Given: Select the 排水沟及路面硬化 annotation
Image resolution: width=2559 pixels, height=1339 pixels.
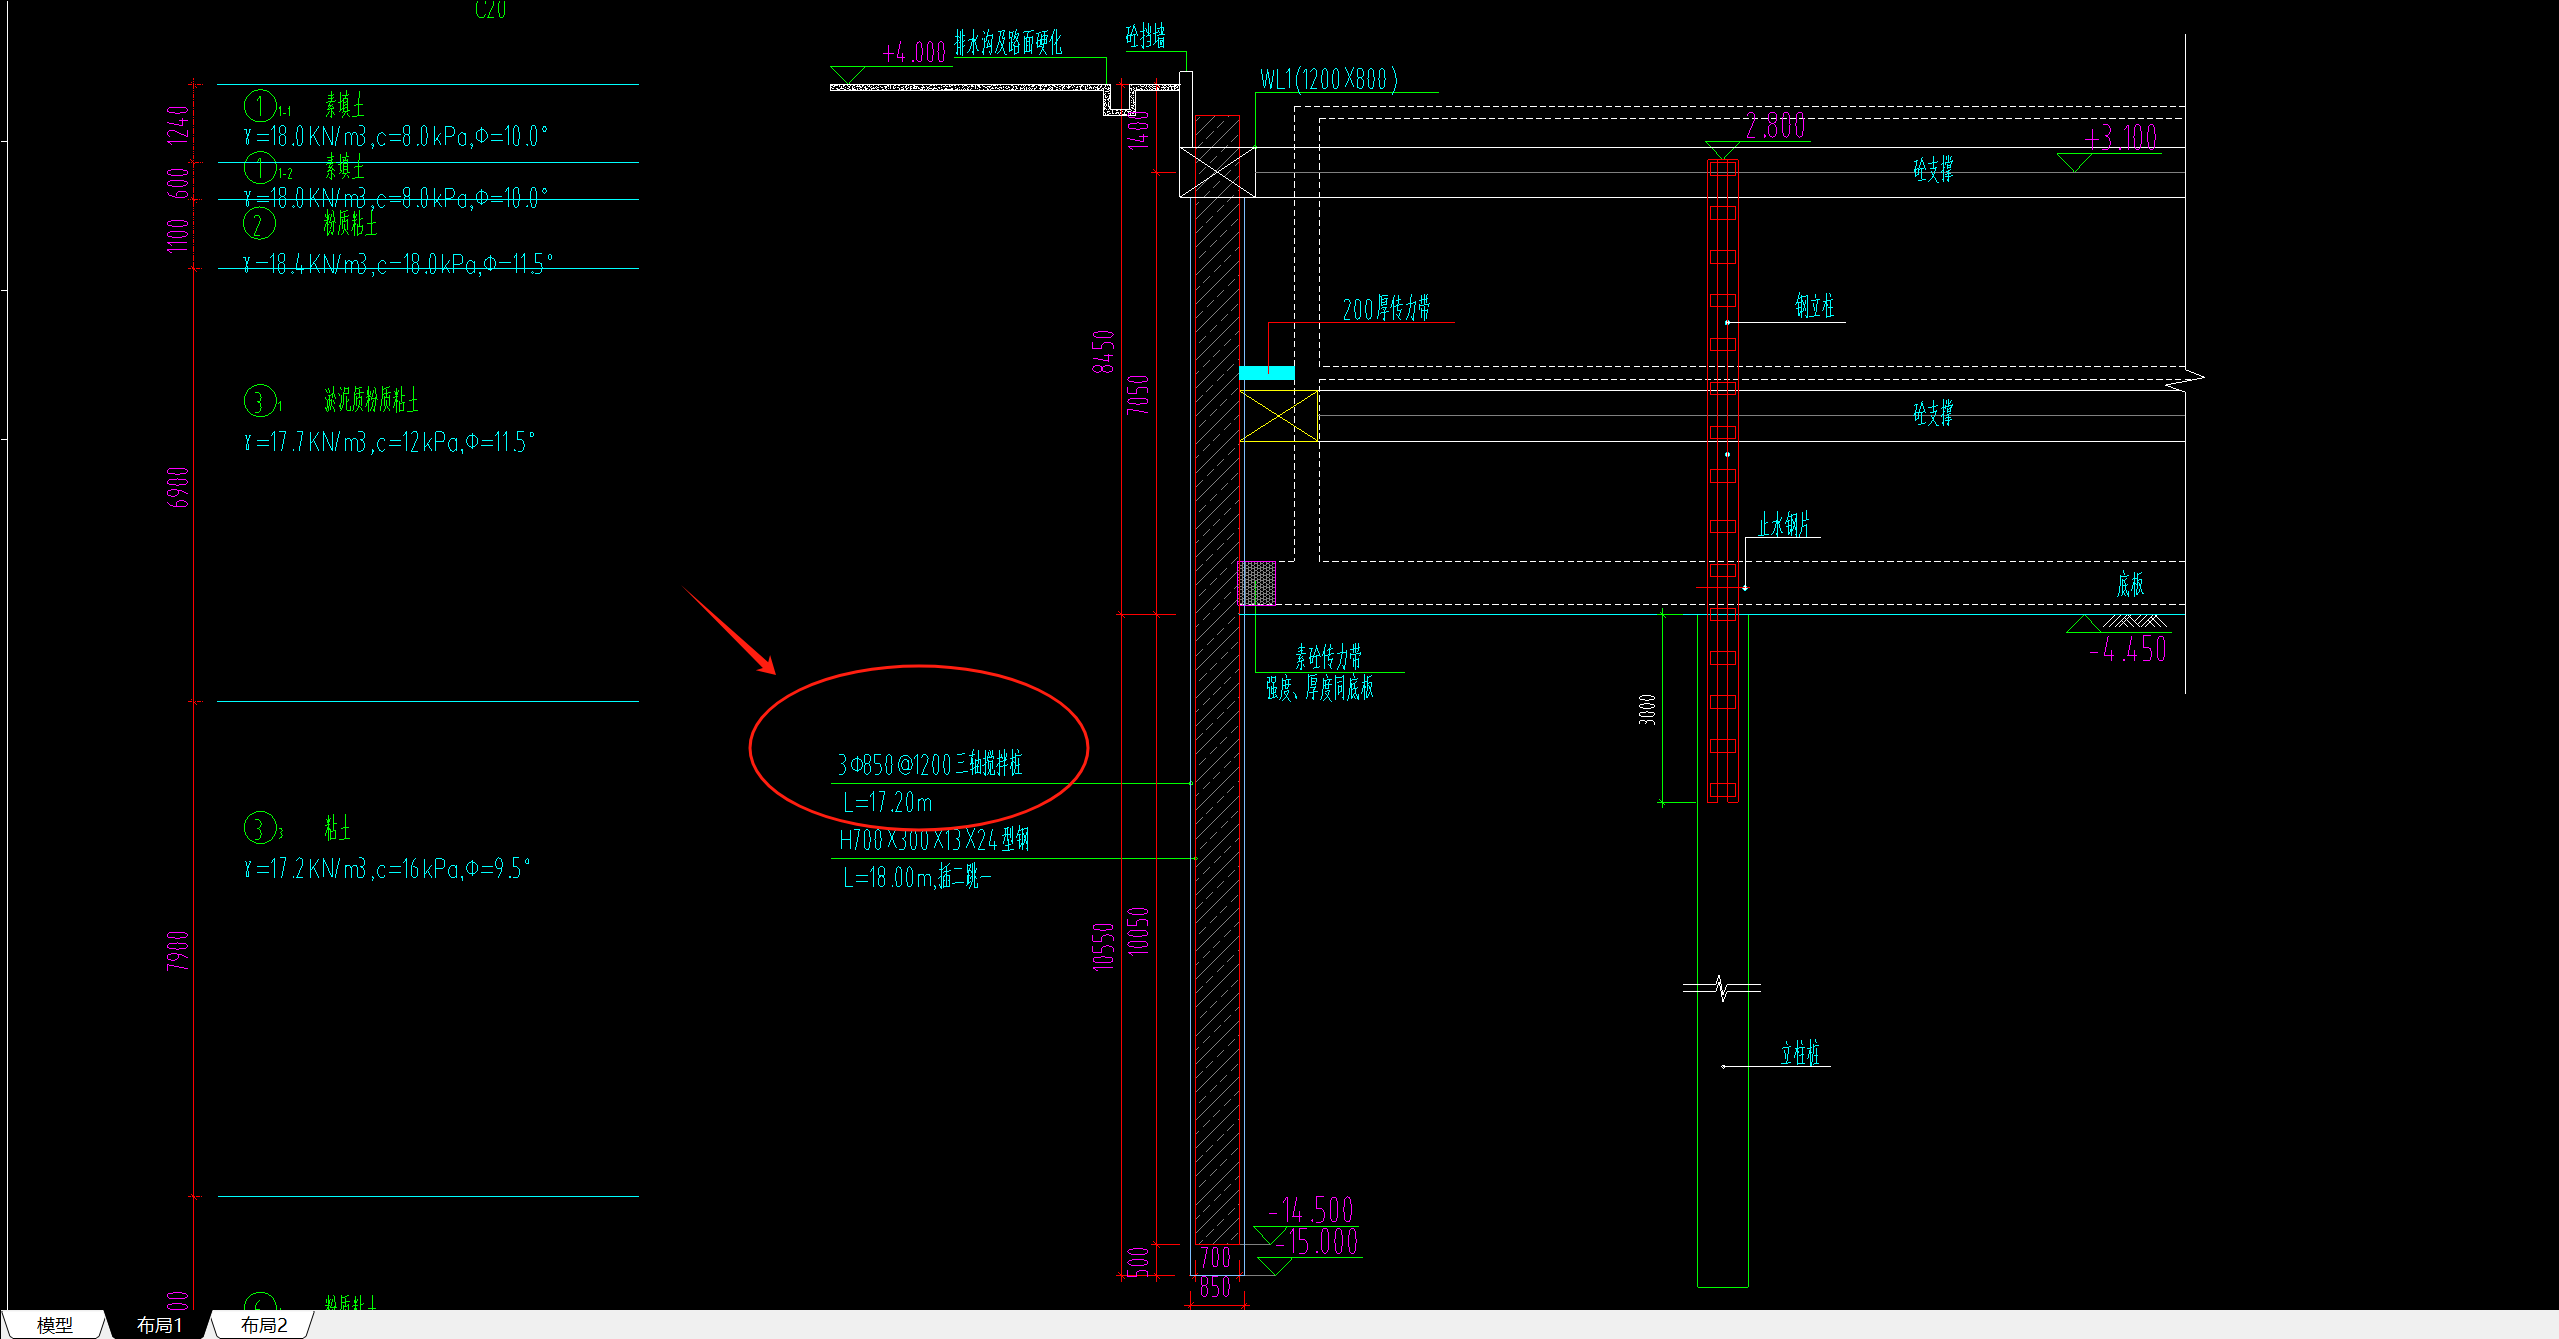Looking at the screenshot, I should [x=1008, y=43].
